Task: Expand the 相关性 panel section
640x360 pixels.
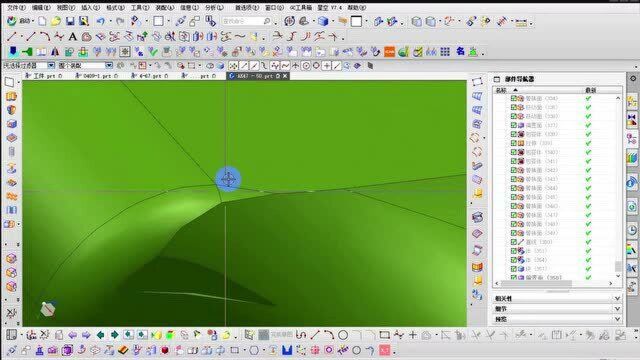Action: (558, 298)
